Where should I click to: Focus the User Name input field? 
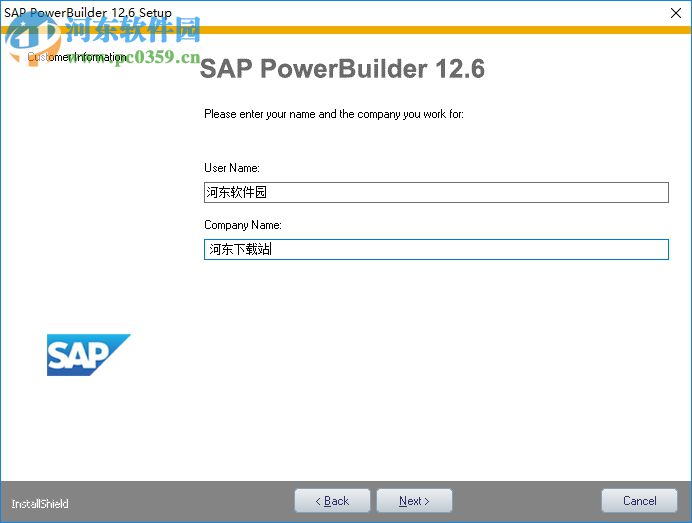tap(436, 192)
